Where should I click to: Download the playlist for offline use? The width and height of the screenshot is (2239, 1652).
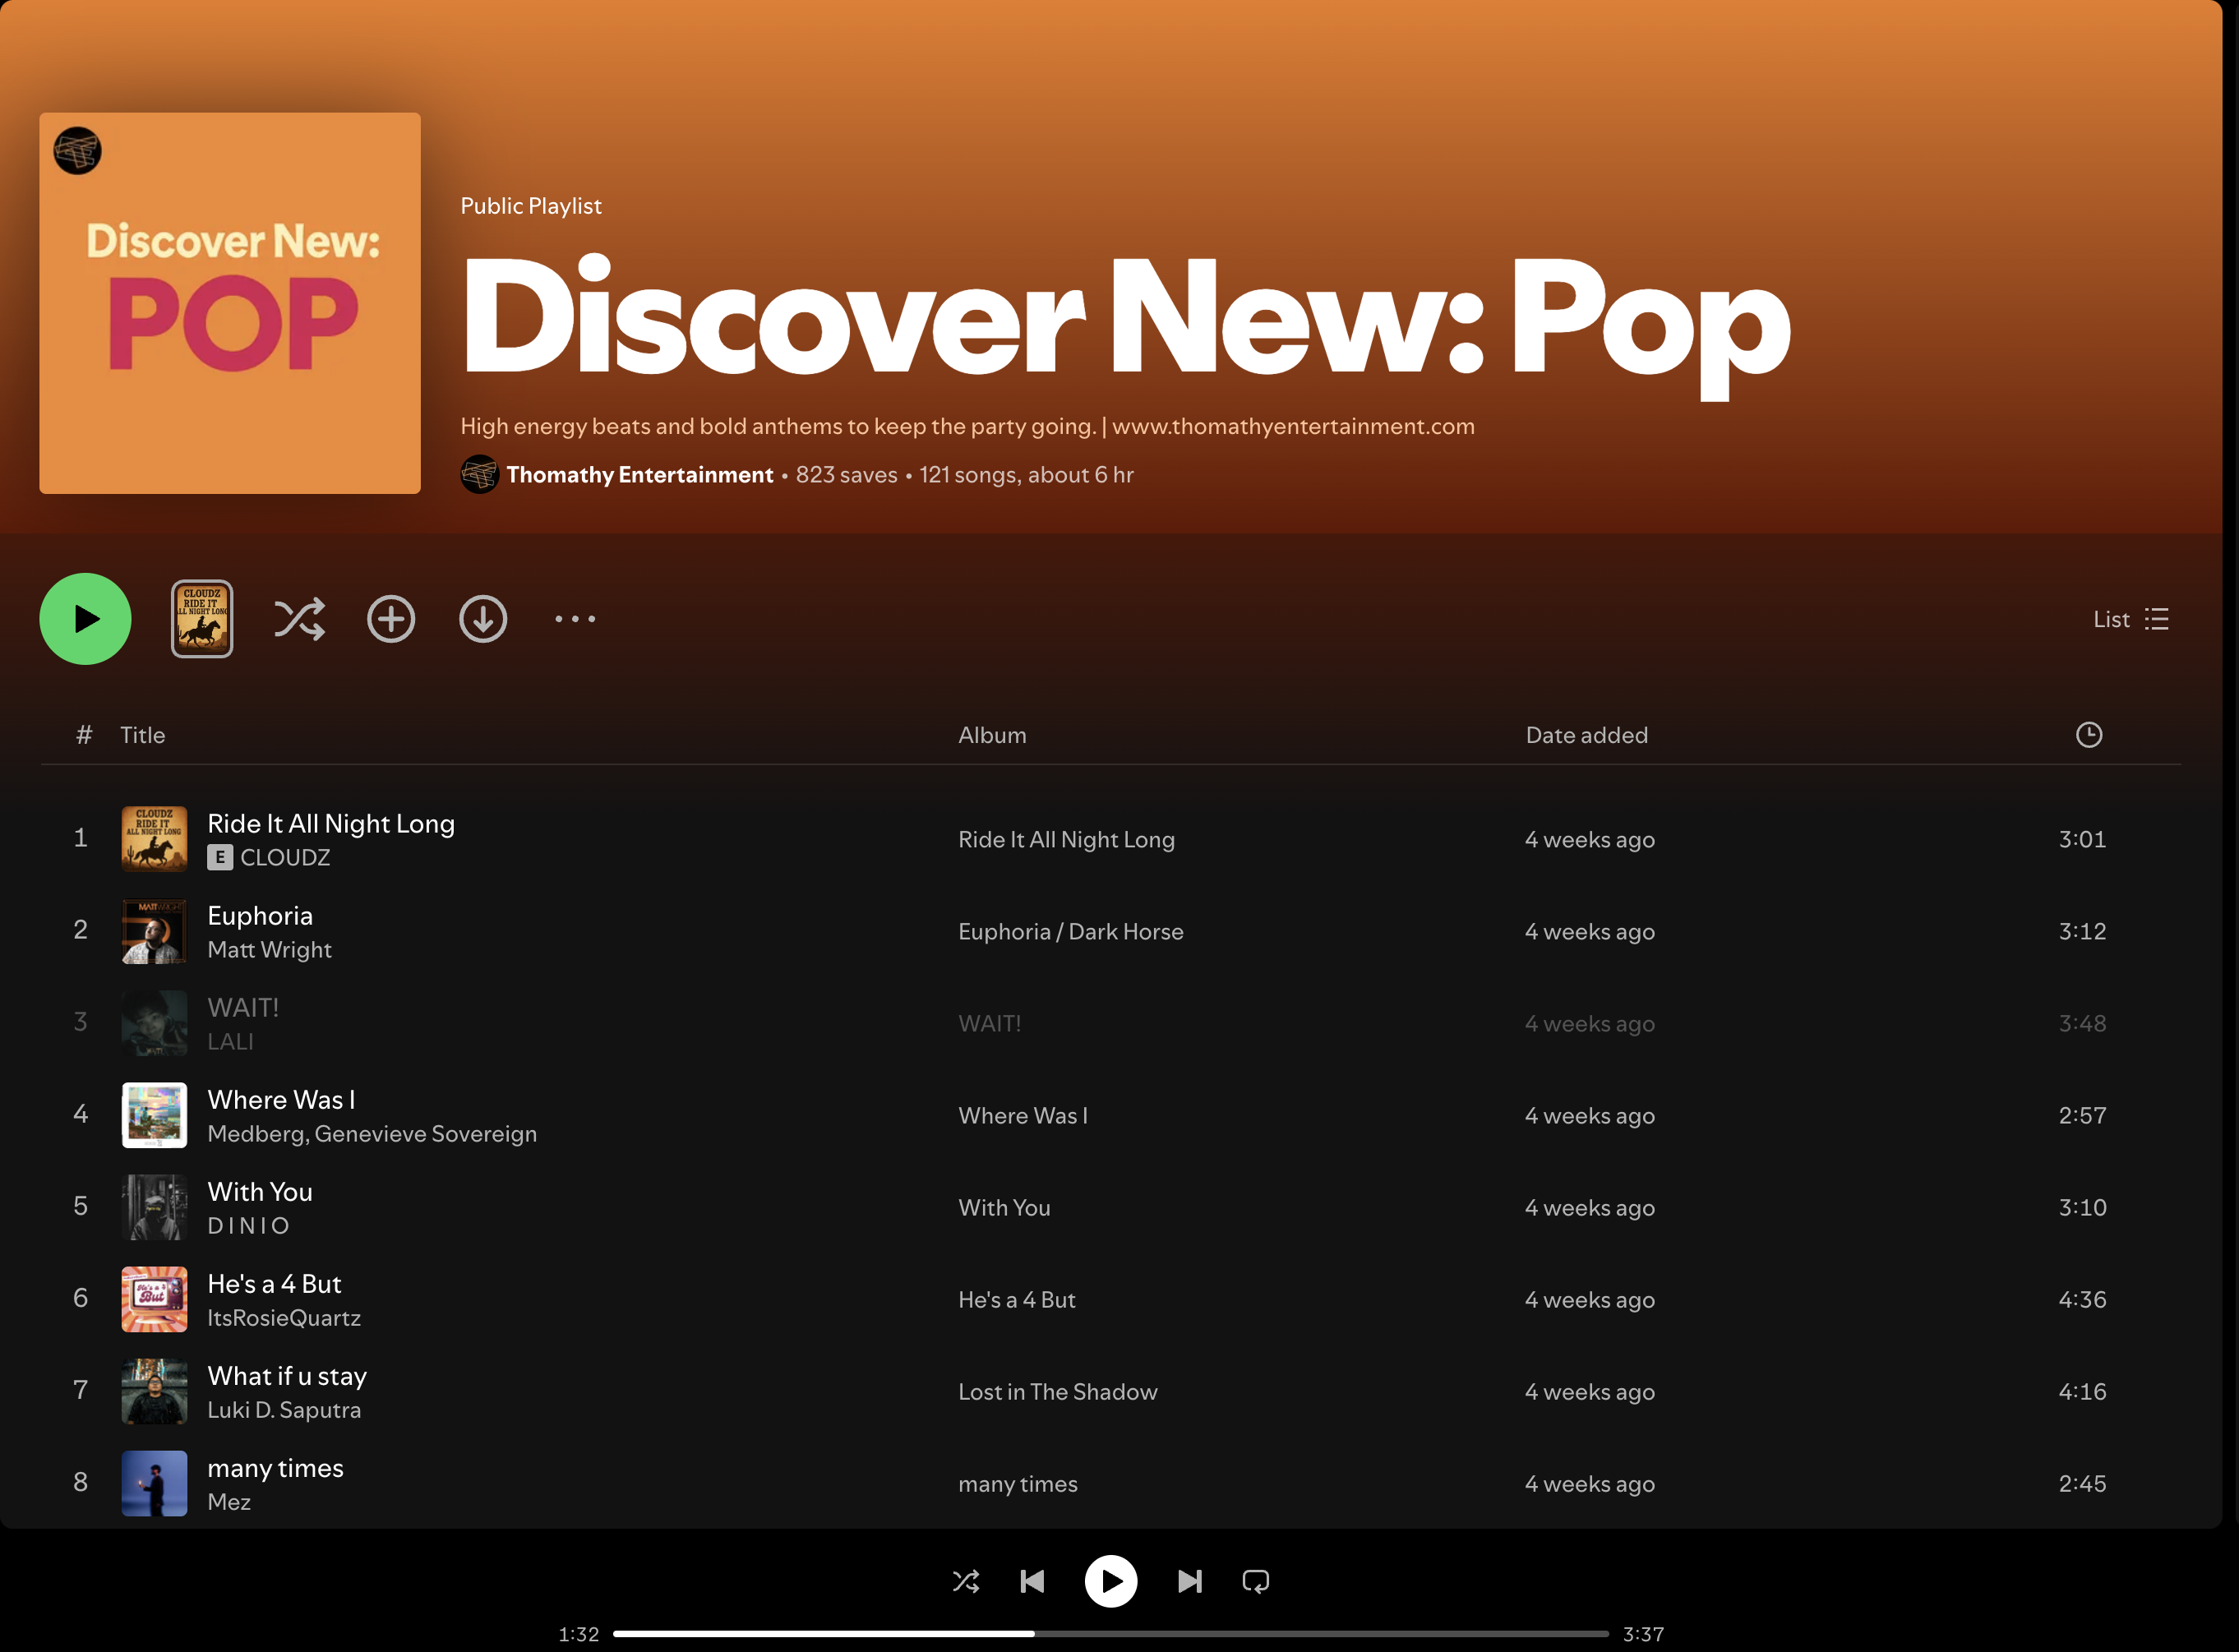[483, 619]
